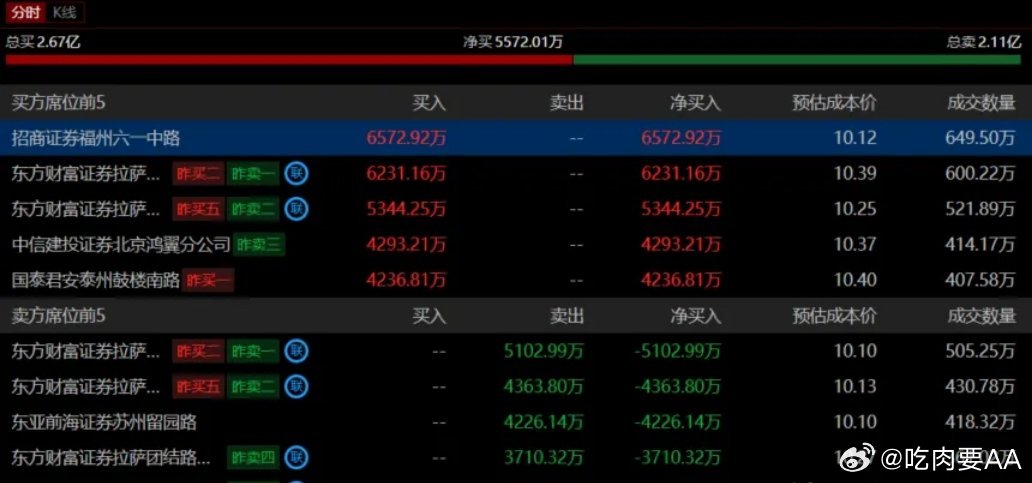1032x483 pixels.
Task: Click estimated cost price 10.12
Action: coord(855,138)
